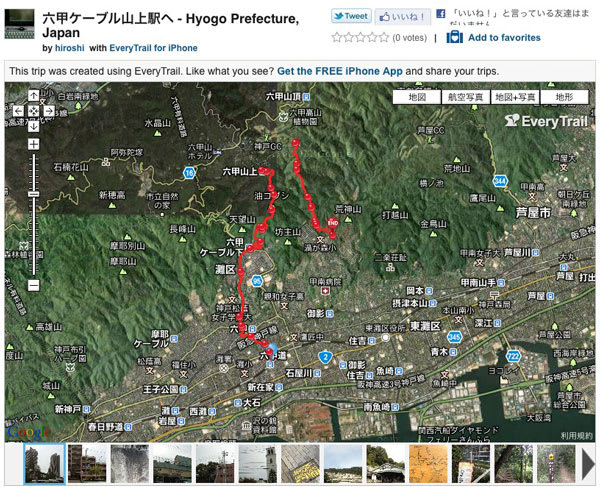Viewport: 600px width, 487px height.
Task: Click the Tweet button
Action: click(x=351, y=16)
